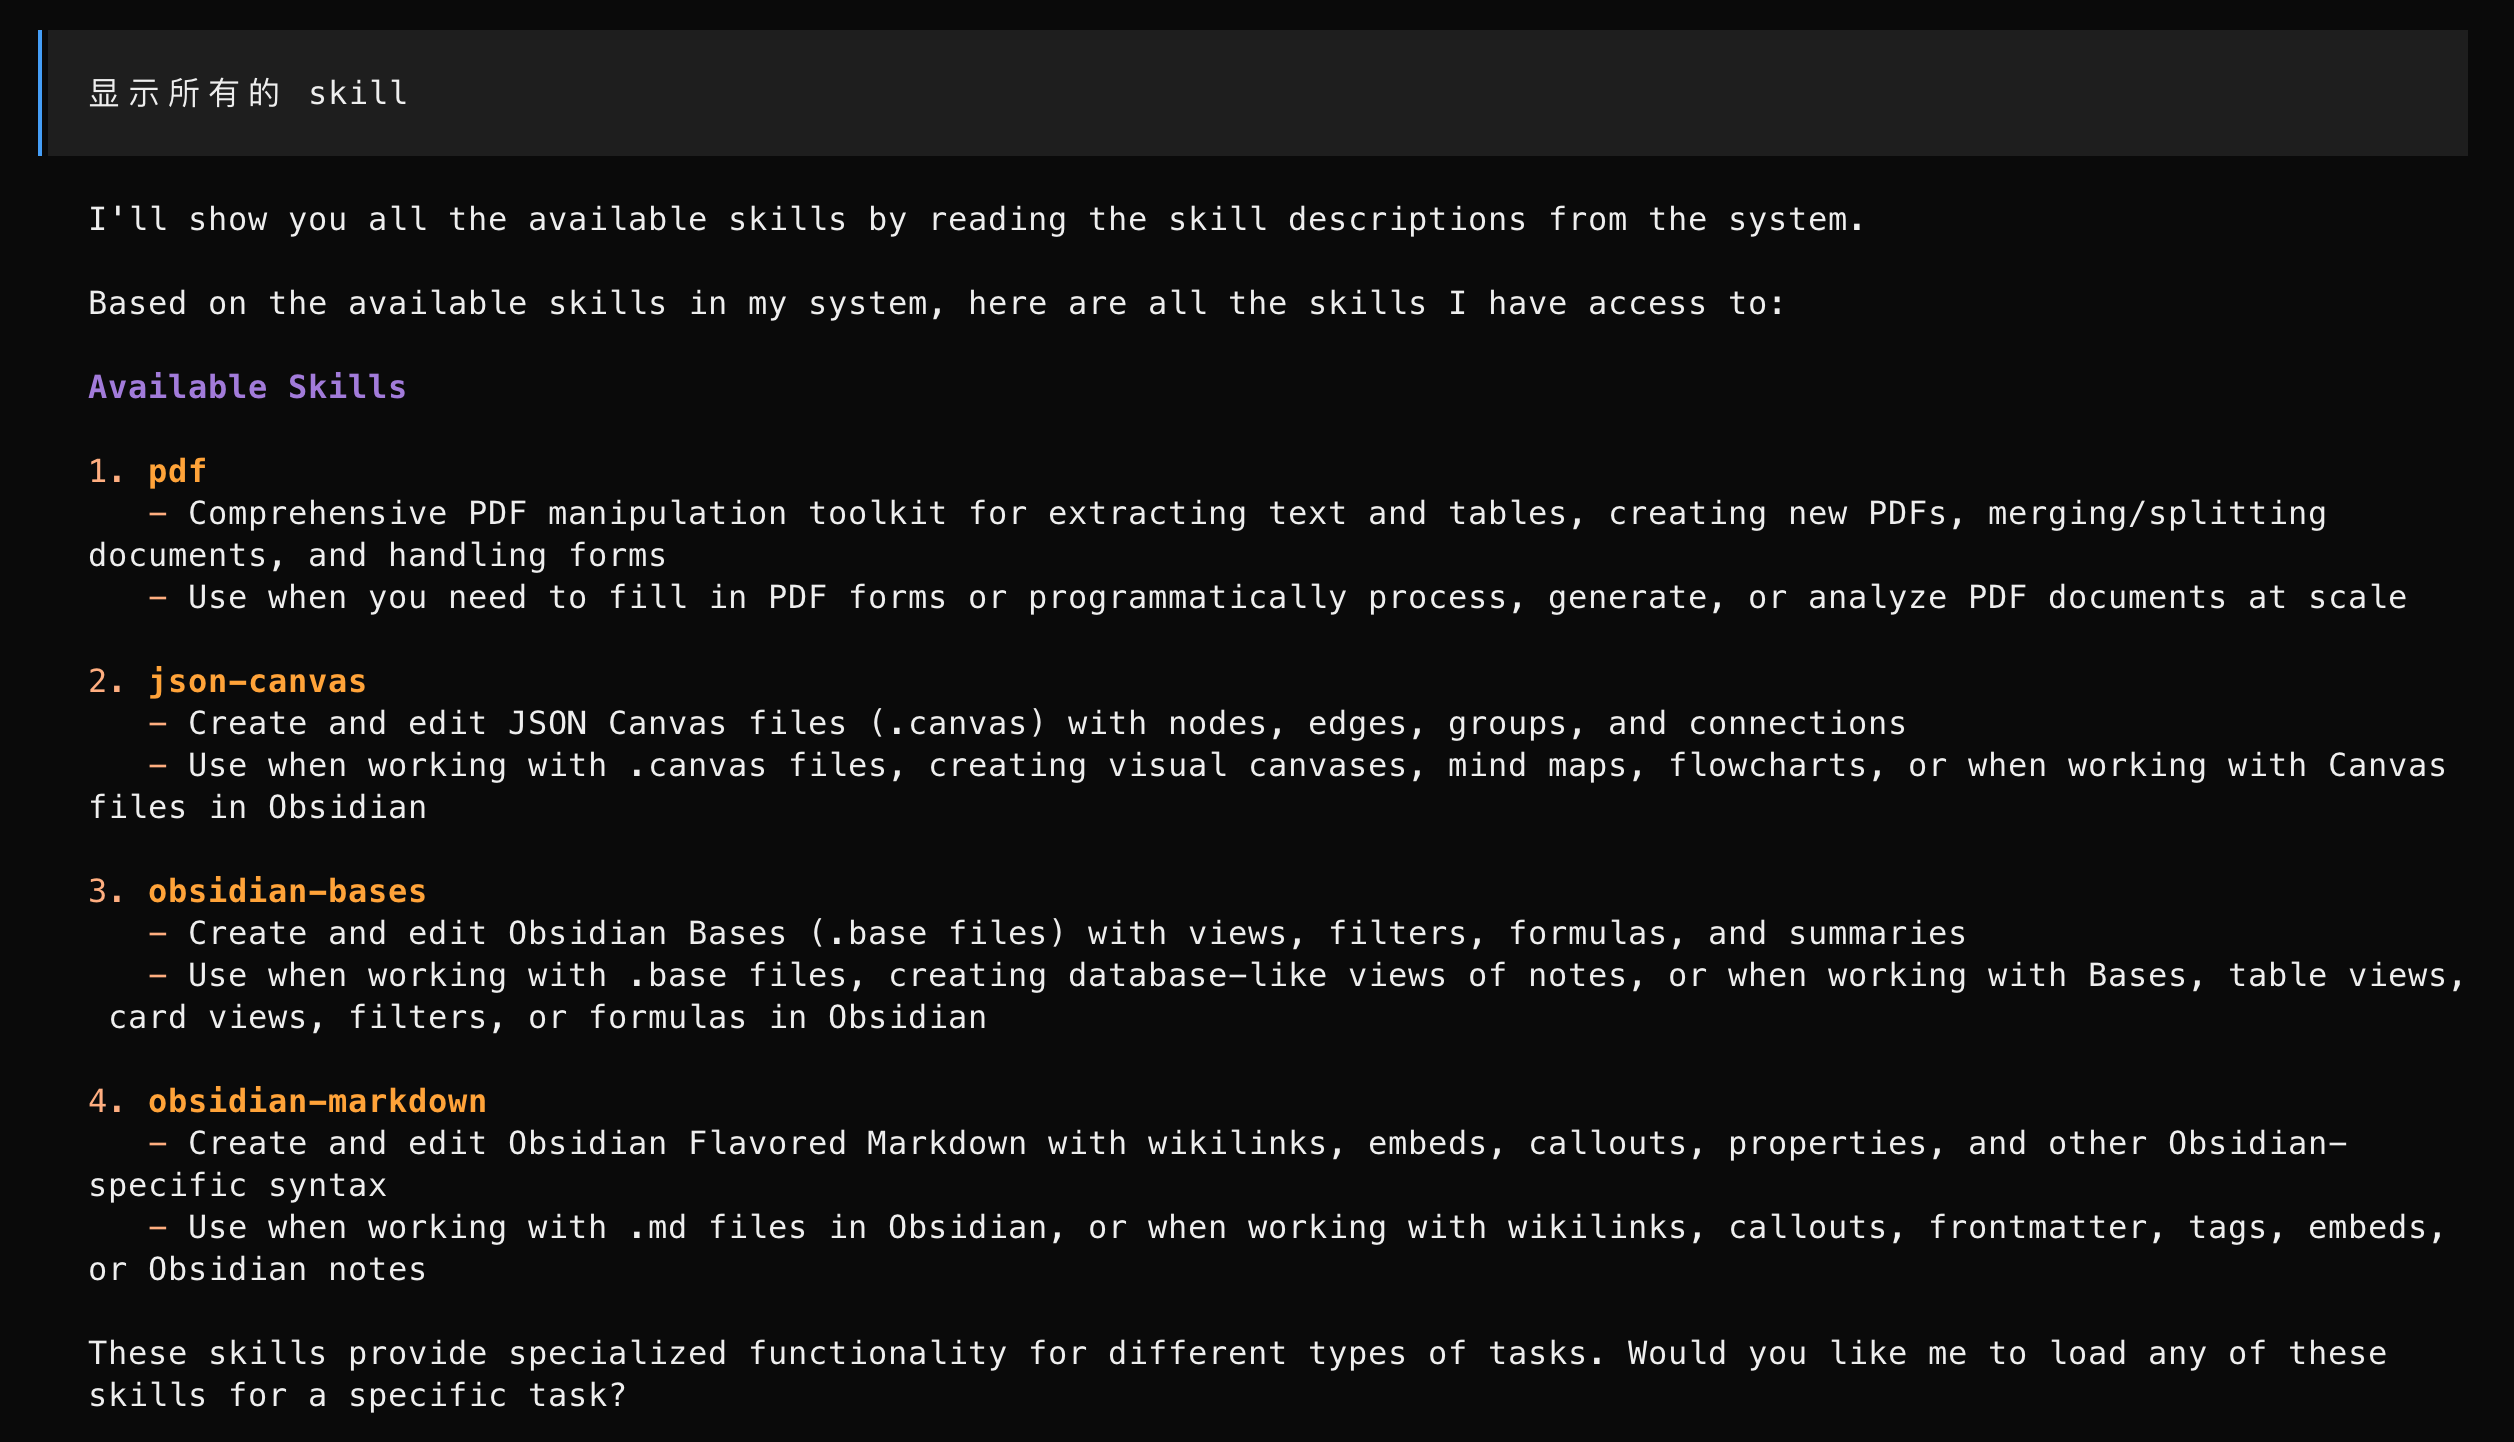This screenshot has width=2514, height=1442.
Task: Click the closing "These skills provide specialized functionality" sentence
Action: (x=1236, y=1353)
